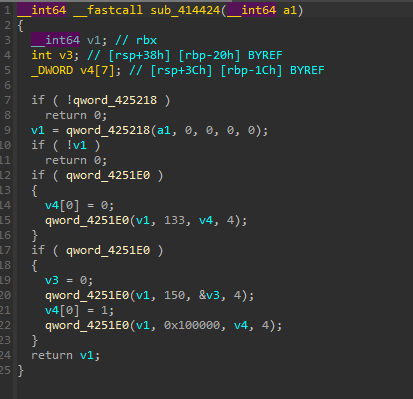413x399 pixels.
Task: Click the __fastcall keyword
Action: (x=108, y=10)
